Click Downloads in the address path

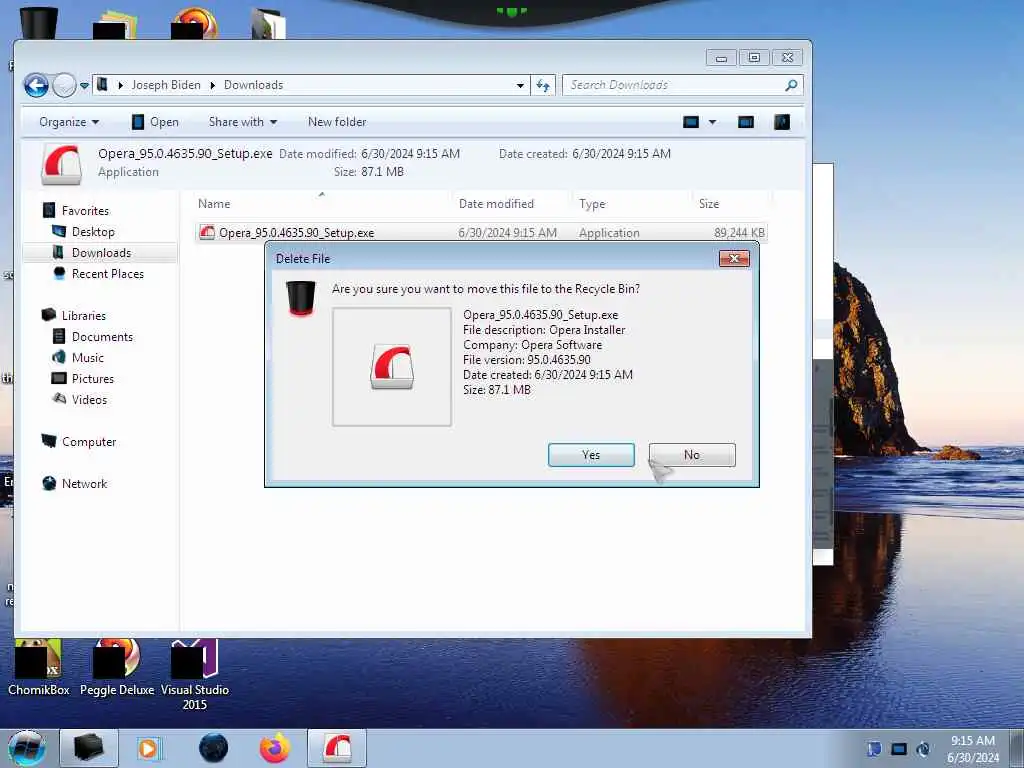click(253, 85)
